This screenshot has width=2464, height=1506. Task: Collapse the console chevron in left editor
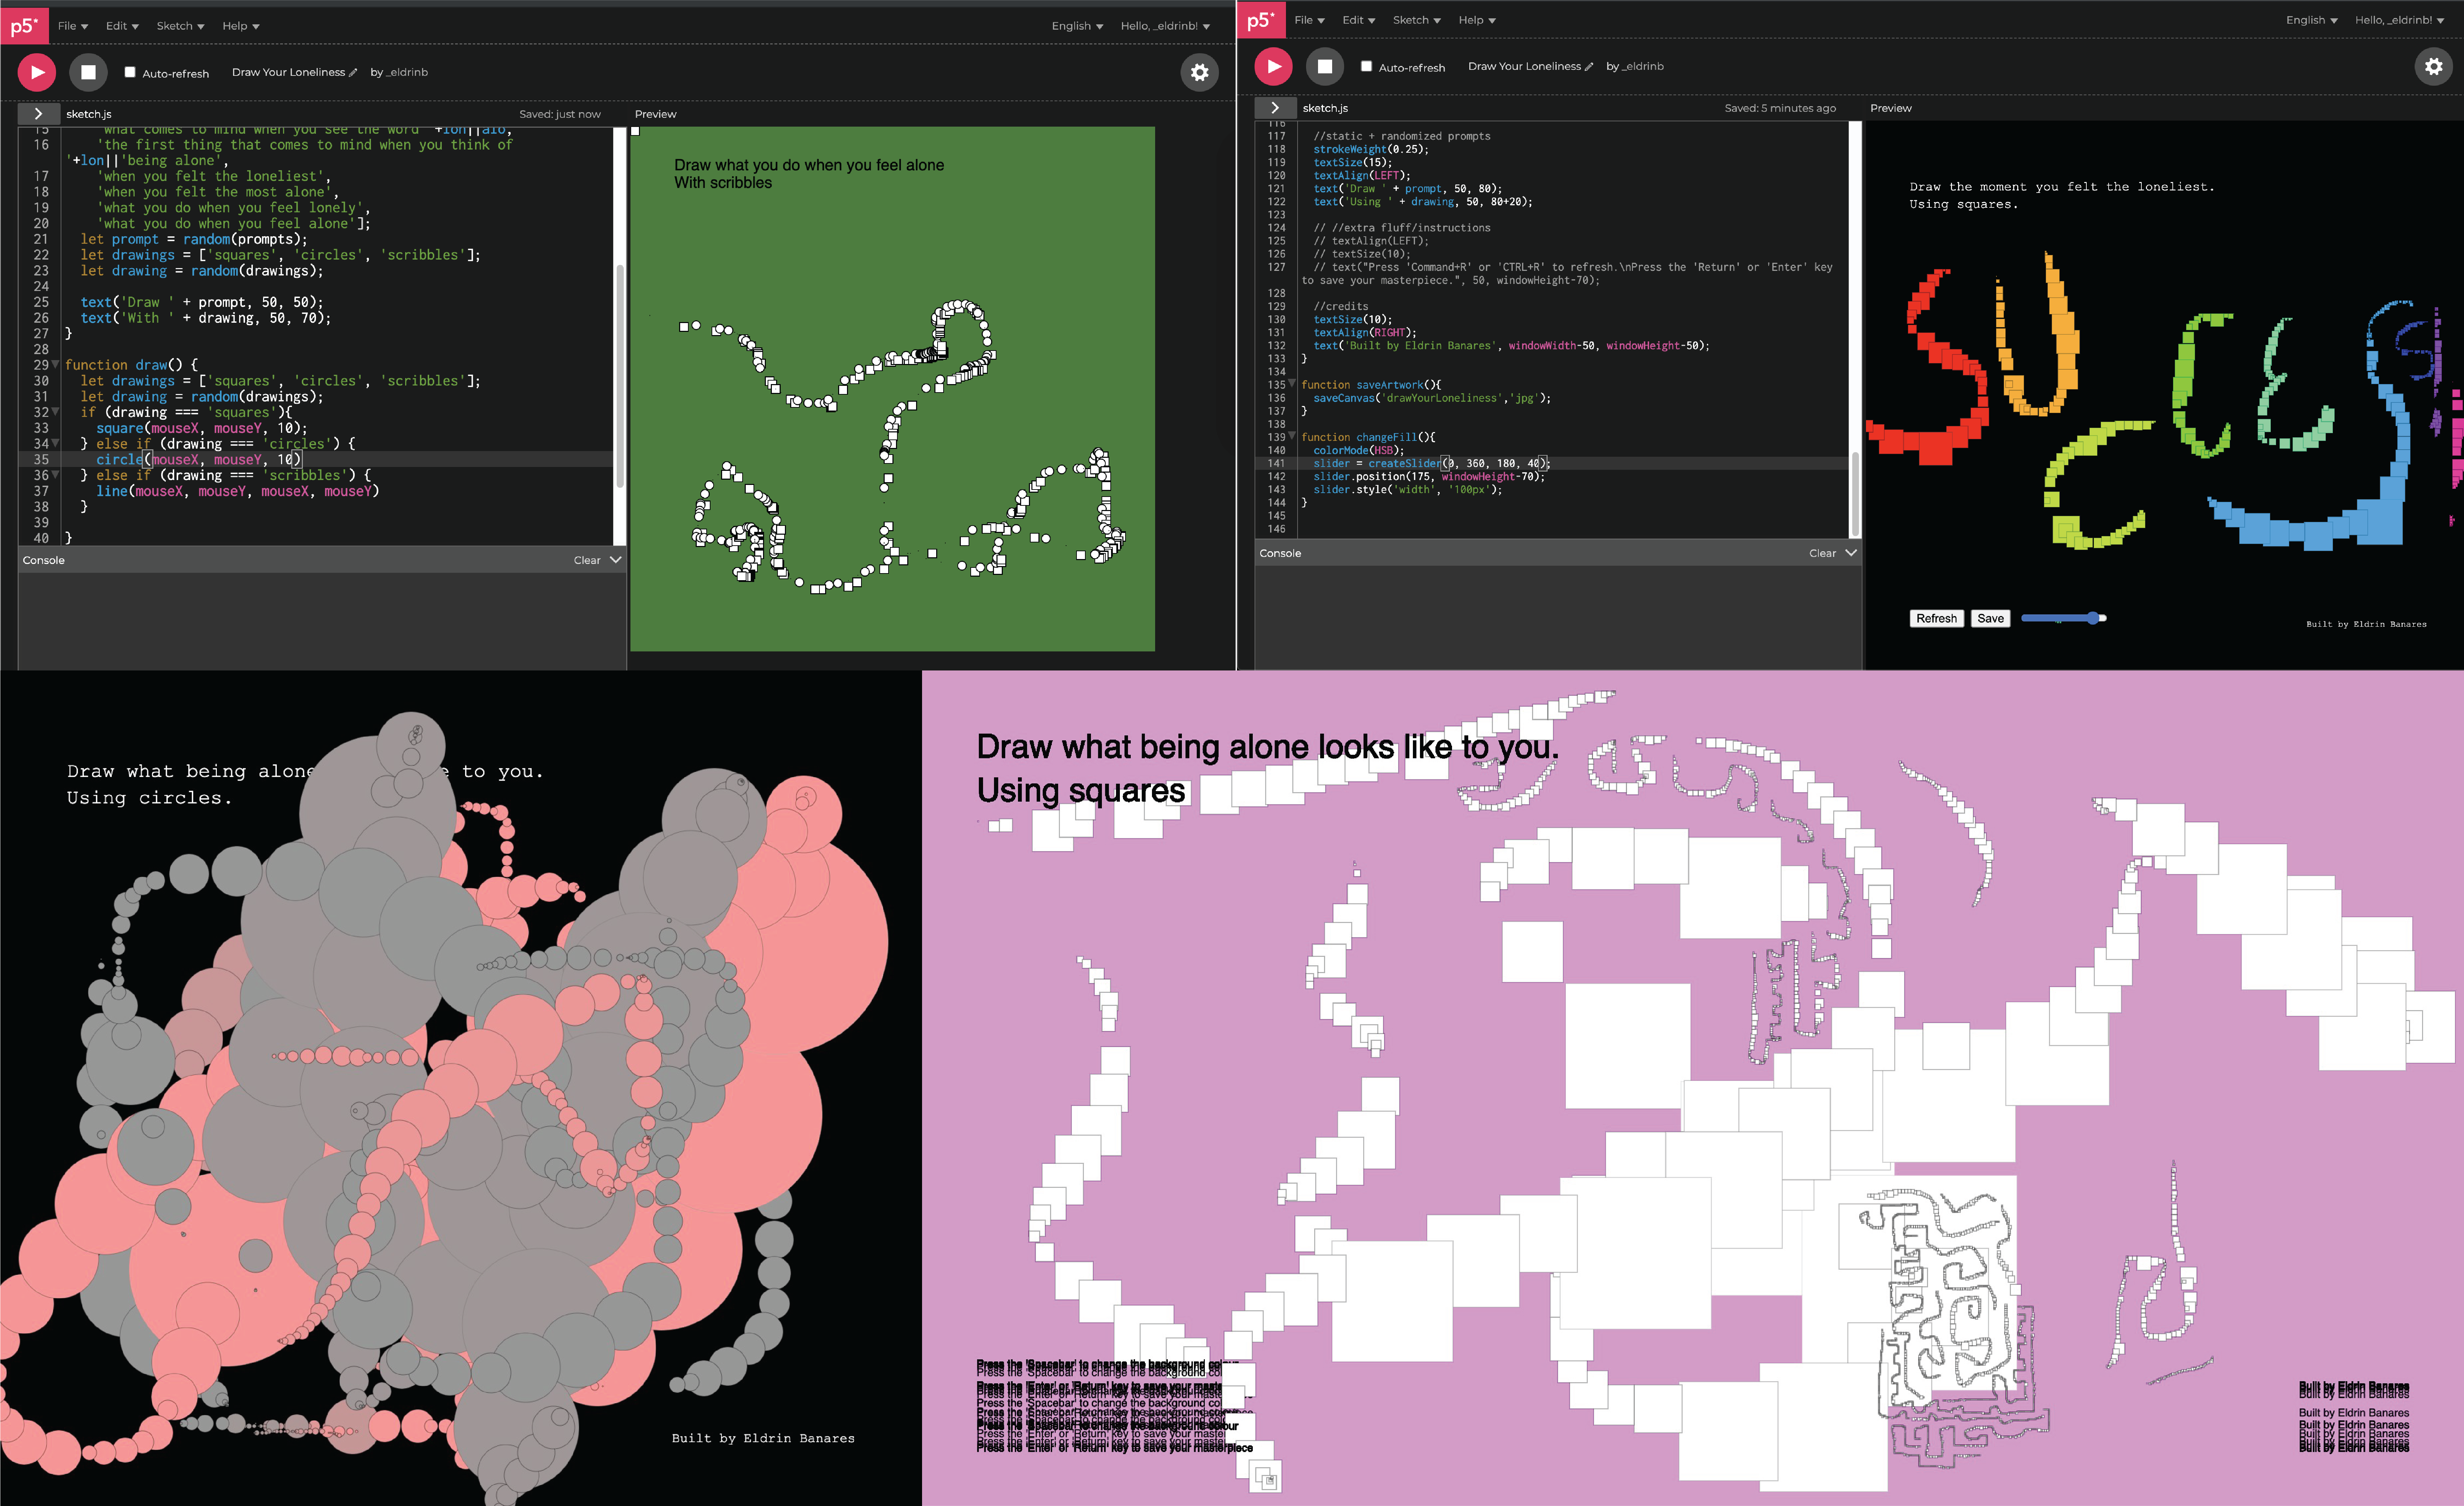616,560
